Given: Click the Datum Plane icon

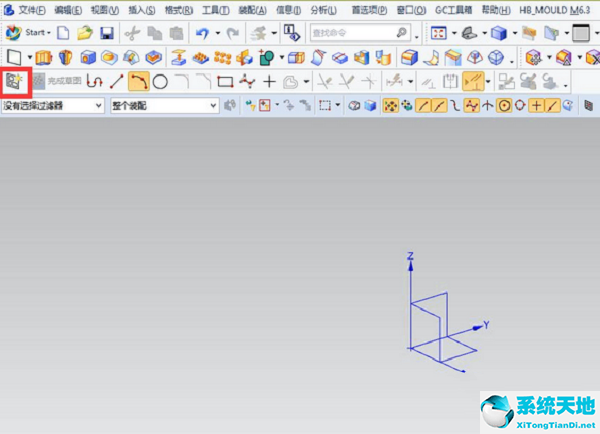Looking at the screenshot, I should [x=14, y=58].
